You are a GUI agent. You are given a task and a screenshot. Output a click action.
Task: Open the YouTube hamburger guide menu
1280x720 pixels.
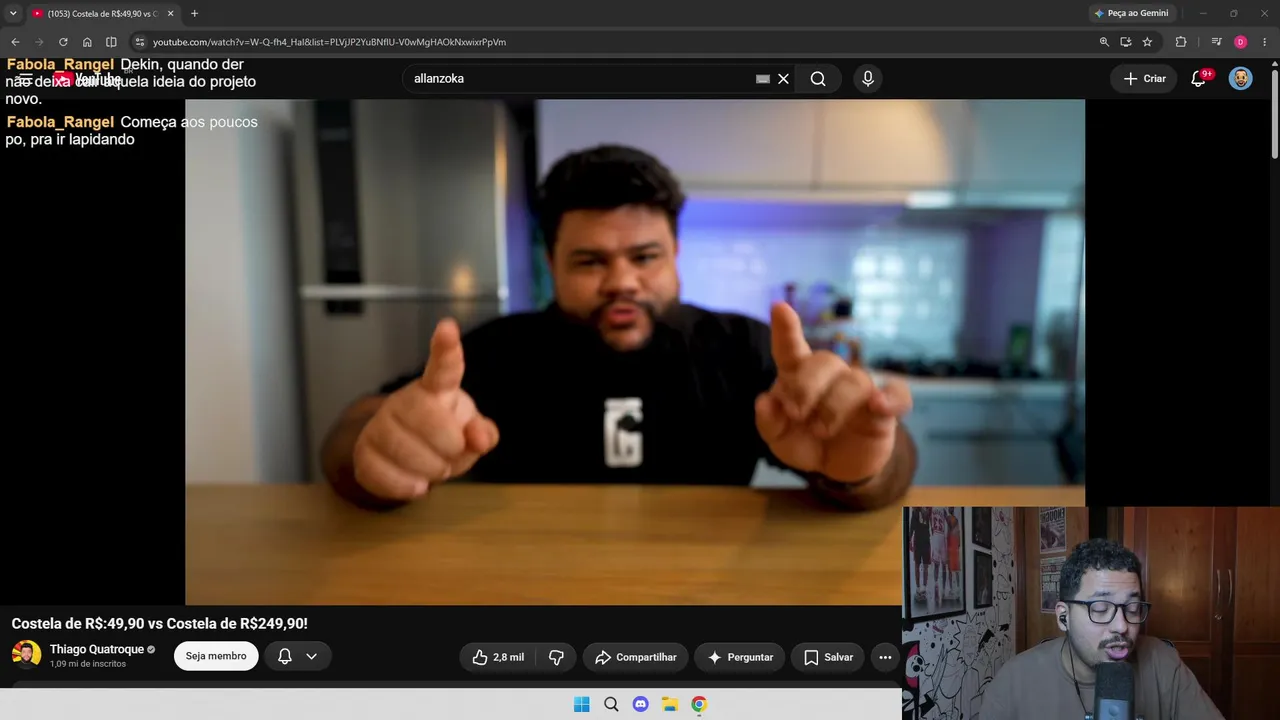tap(25, 78)
